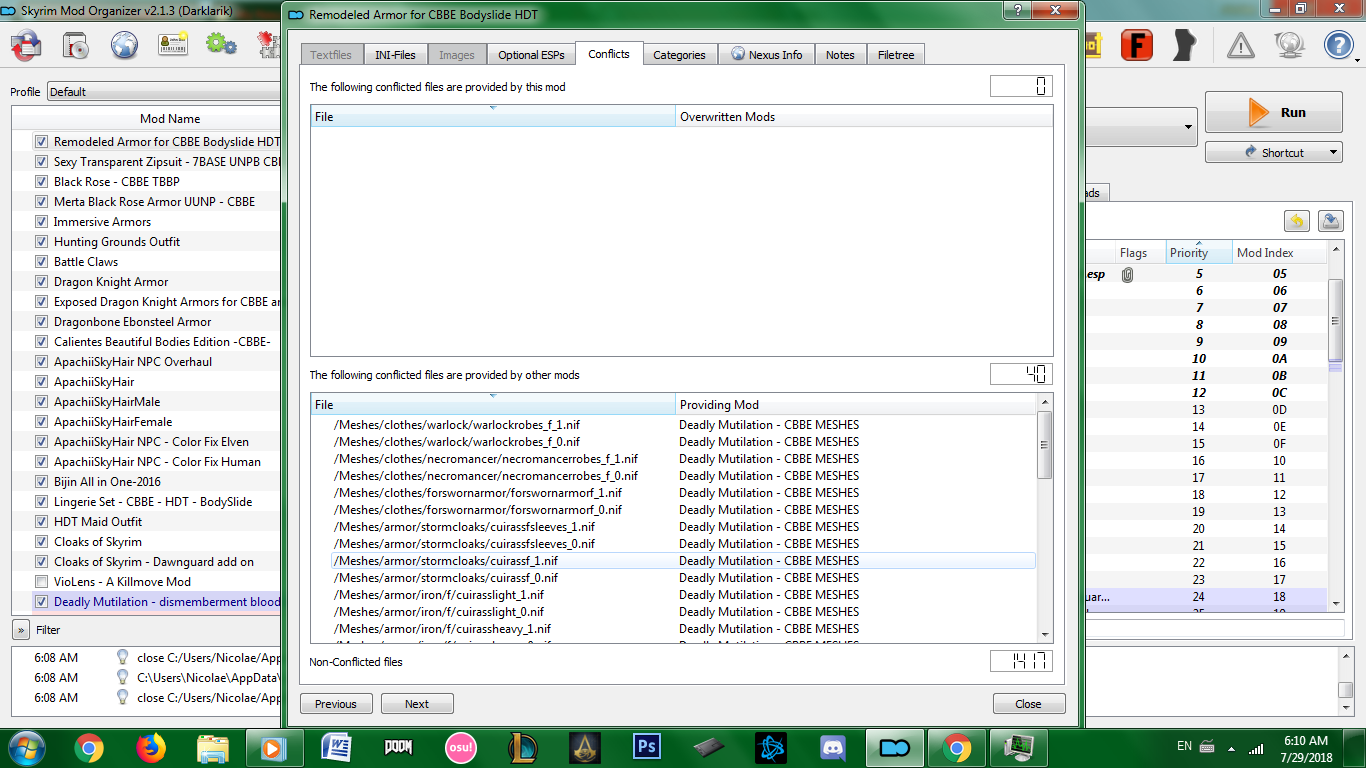The height and width of the screenshot is (768, 1366).
Task: Open the profiles ID card icon
Action: pyautogui.click(x=172, y=45)
